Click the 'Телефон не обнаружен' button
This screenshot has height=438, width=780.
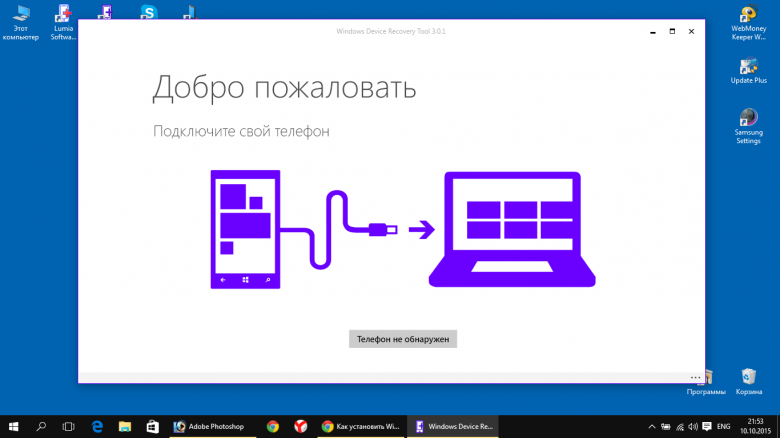(402, 339)
